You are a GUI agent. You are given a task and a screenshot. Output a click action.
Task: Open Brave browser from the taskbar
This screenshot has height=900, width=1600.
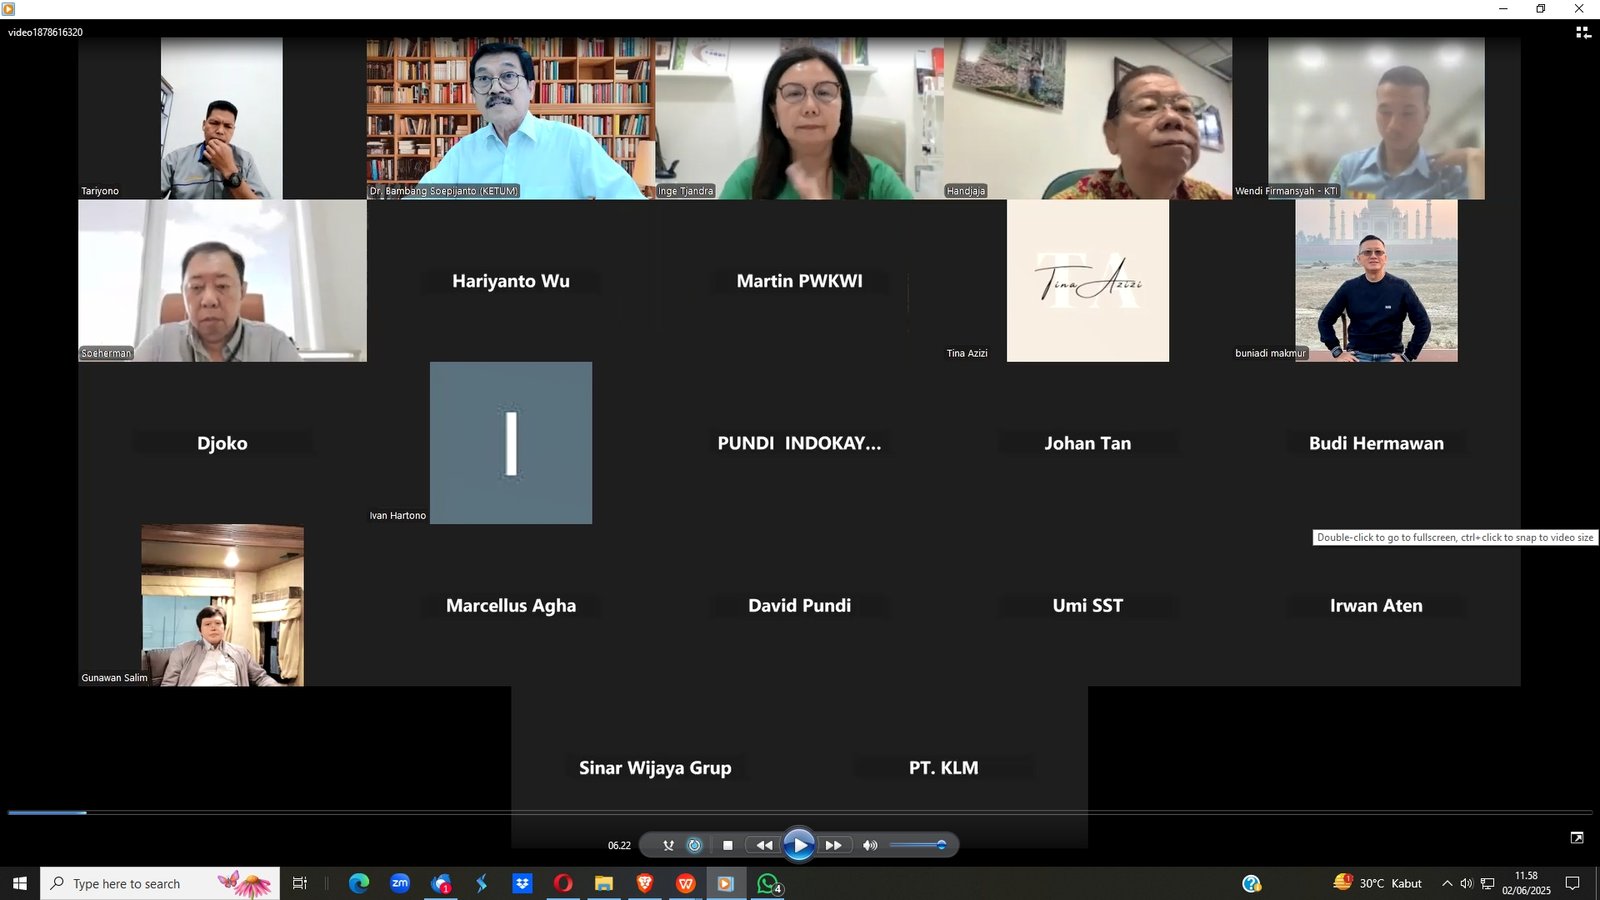[644, 883]
